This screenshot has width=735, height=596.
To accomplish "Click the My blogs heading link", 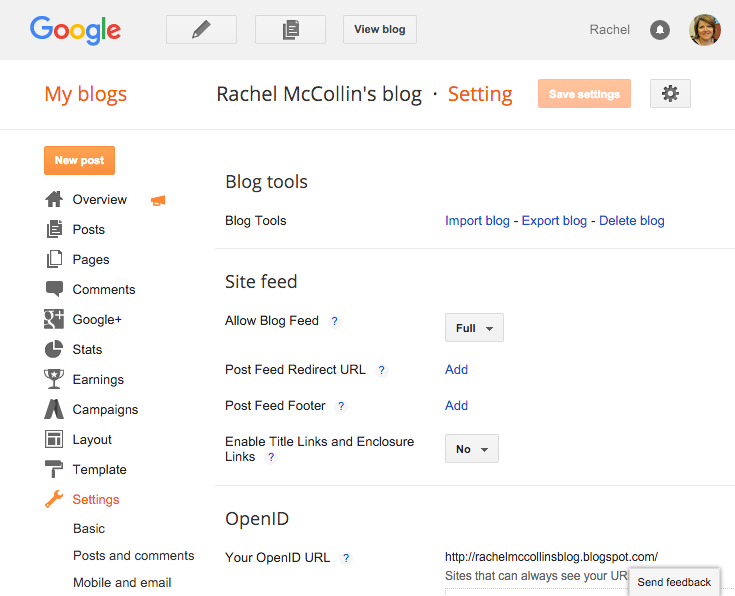I will [x=86, y=95].
